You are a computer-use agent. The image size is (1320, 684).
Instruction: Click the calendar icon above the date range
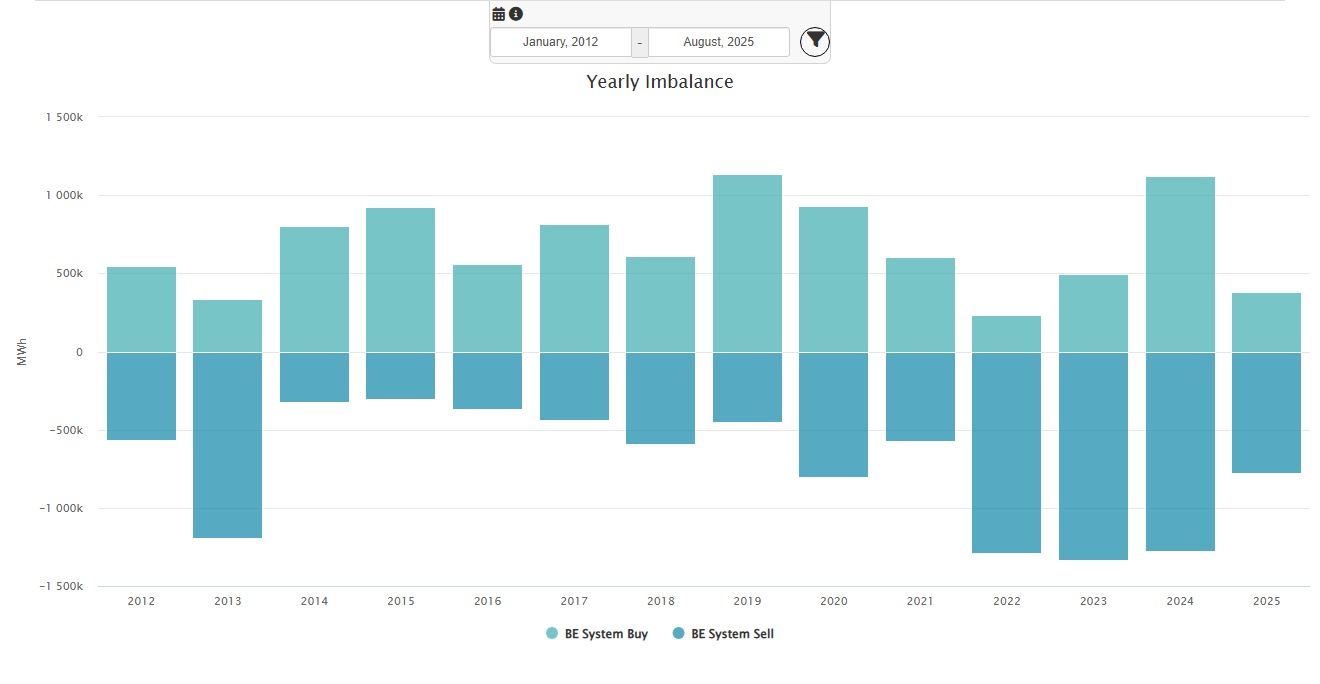(499, 14)
